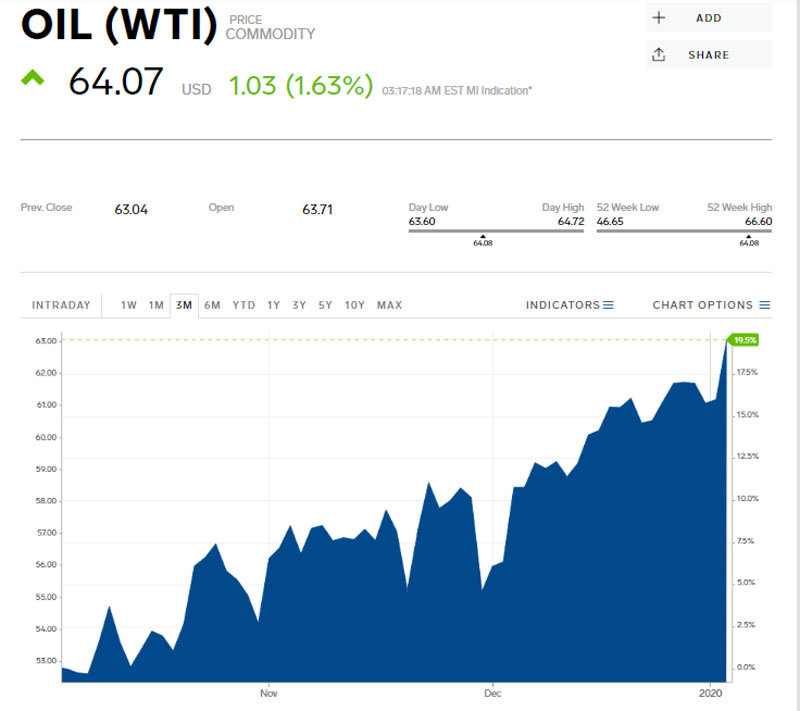Open the INDICATORS dropdown
The image size is (800, 711).
[569, 305]
